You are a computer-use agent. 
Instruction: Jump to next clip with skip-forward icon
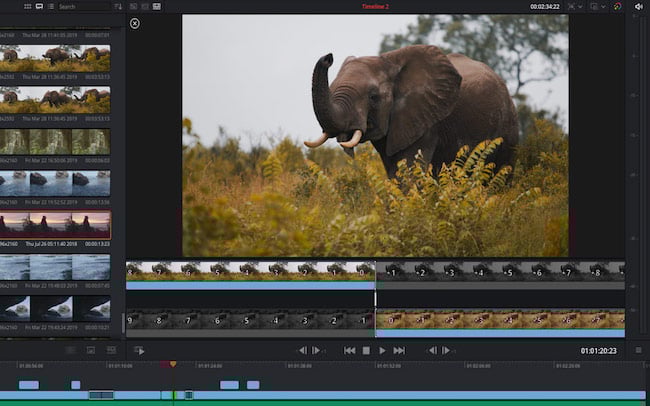(x=399, y=351)
